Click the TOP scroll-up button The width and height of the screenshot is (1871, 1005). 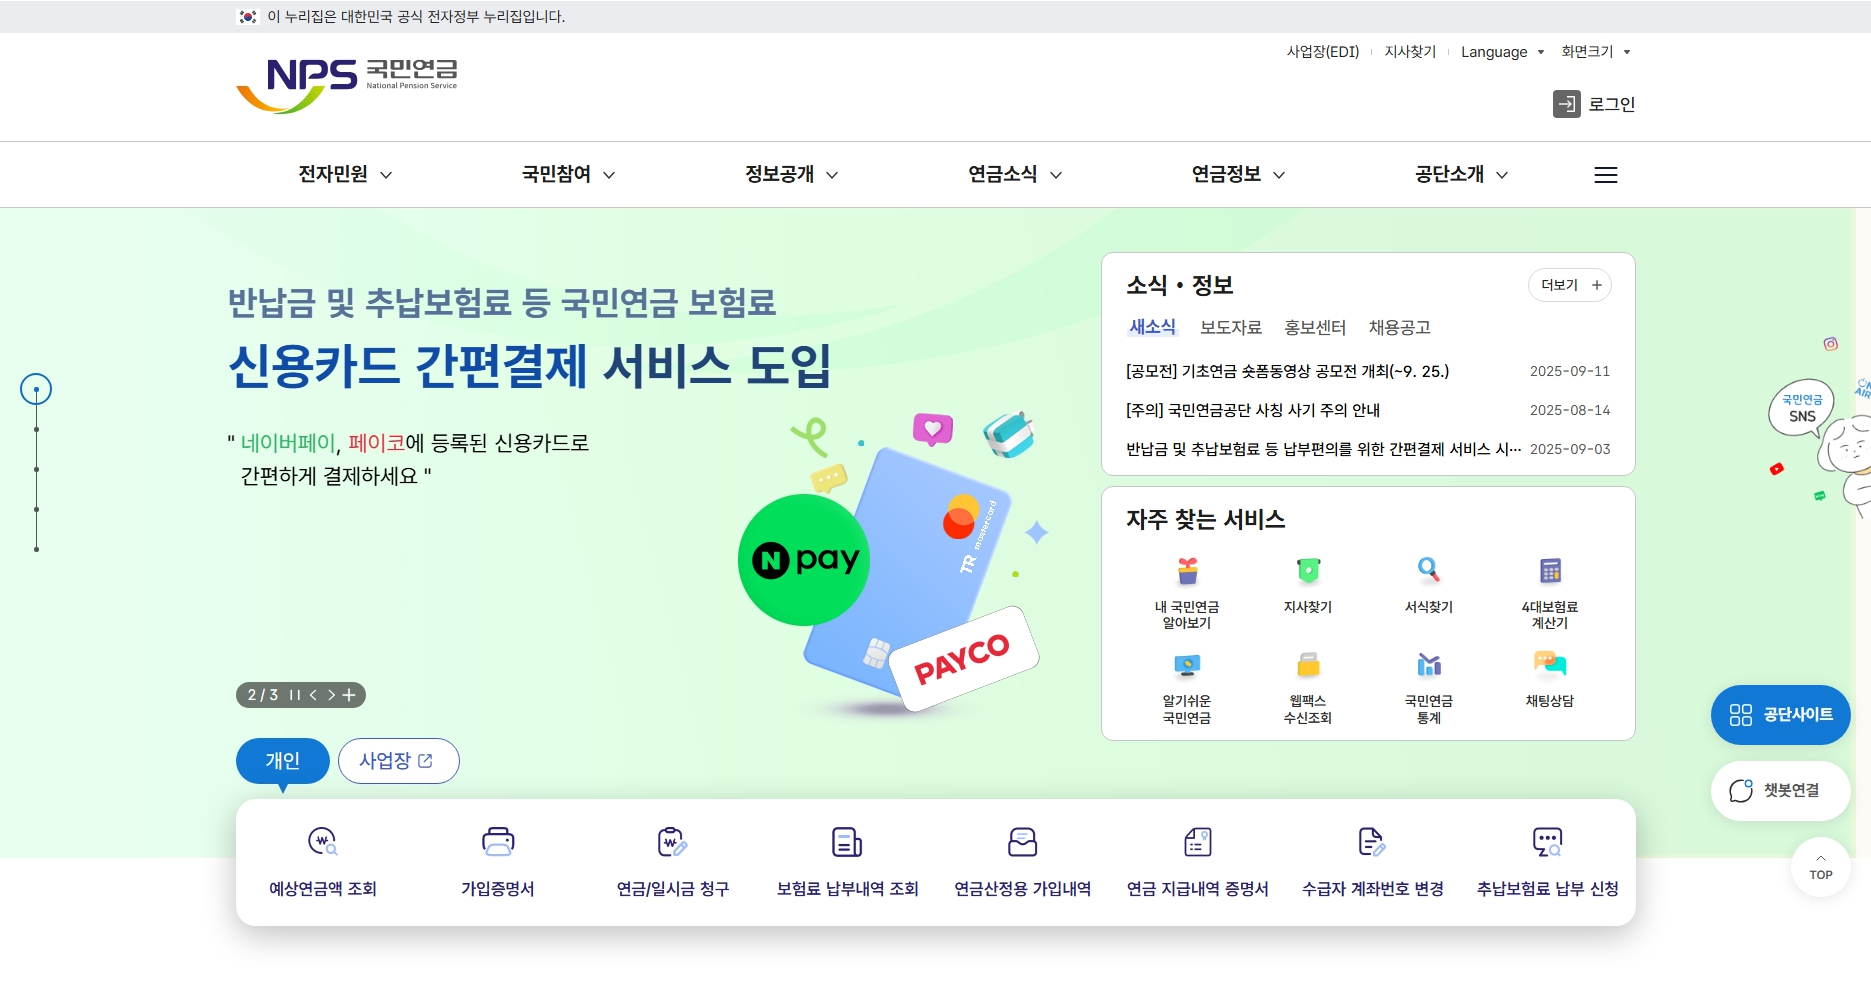1821,867
